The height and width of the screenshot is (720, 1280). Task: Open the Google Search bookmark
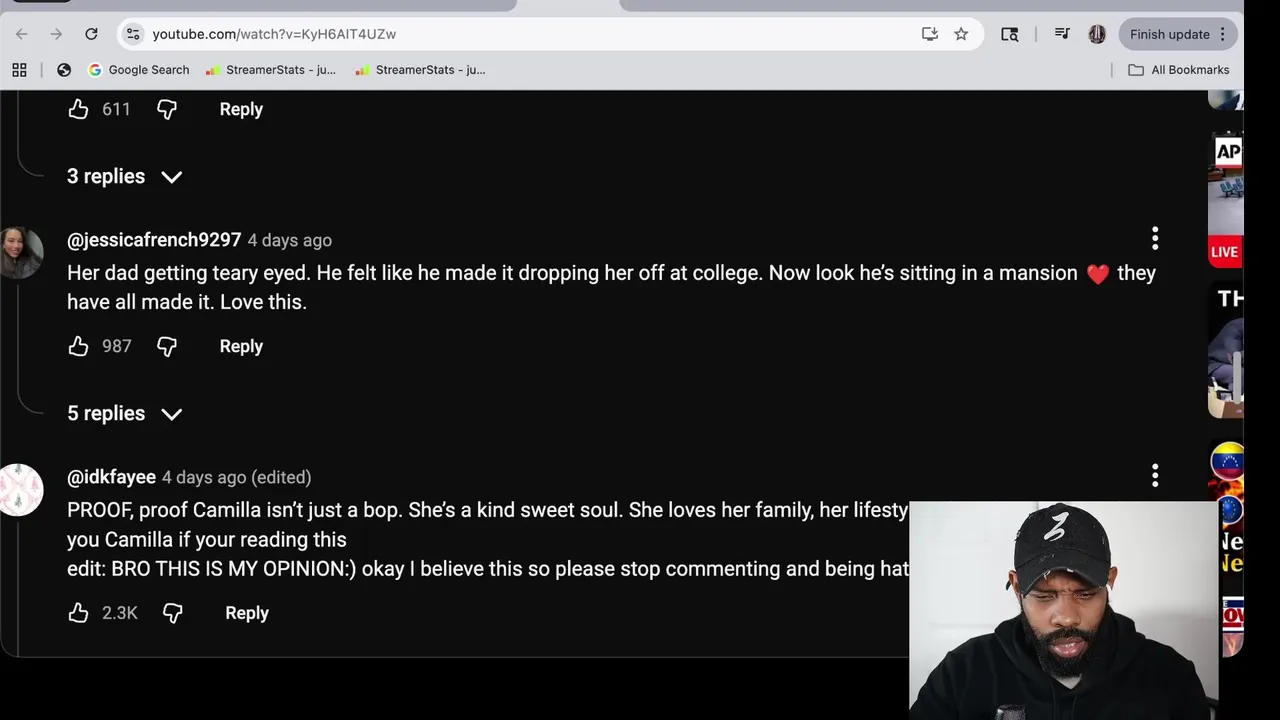tap(138, 70)
